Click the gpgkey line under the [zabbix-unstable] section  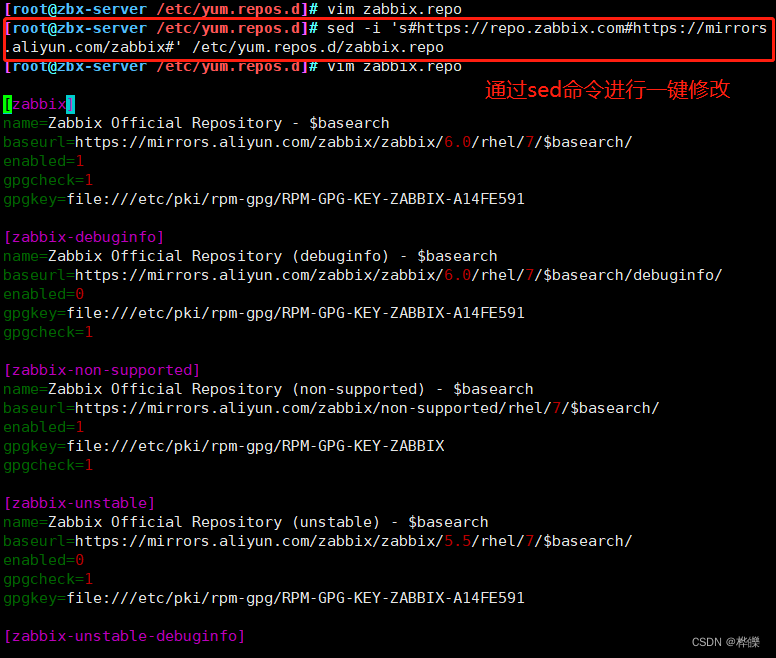264,599
